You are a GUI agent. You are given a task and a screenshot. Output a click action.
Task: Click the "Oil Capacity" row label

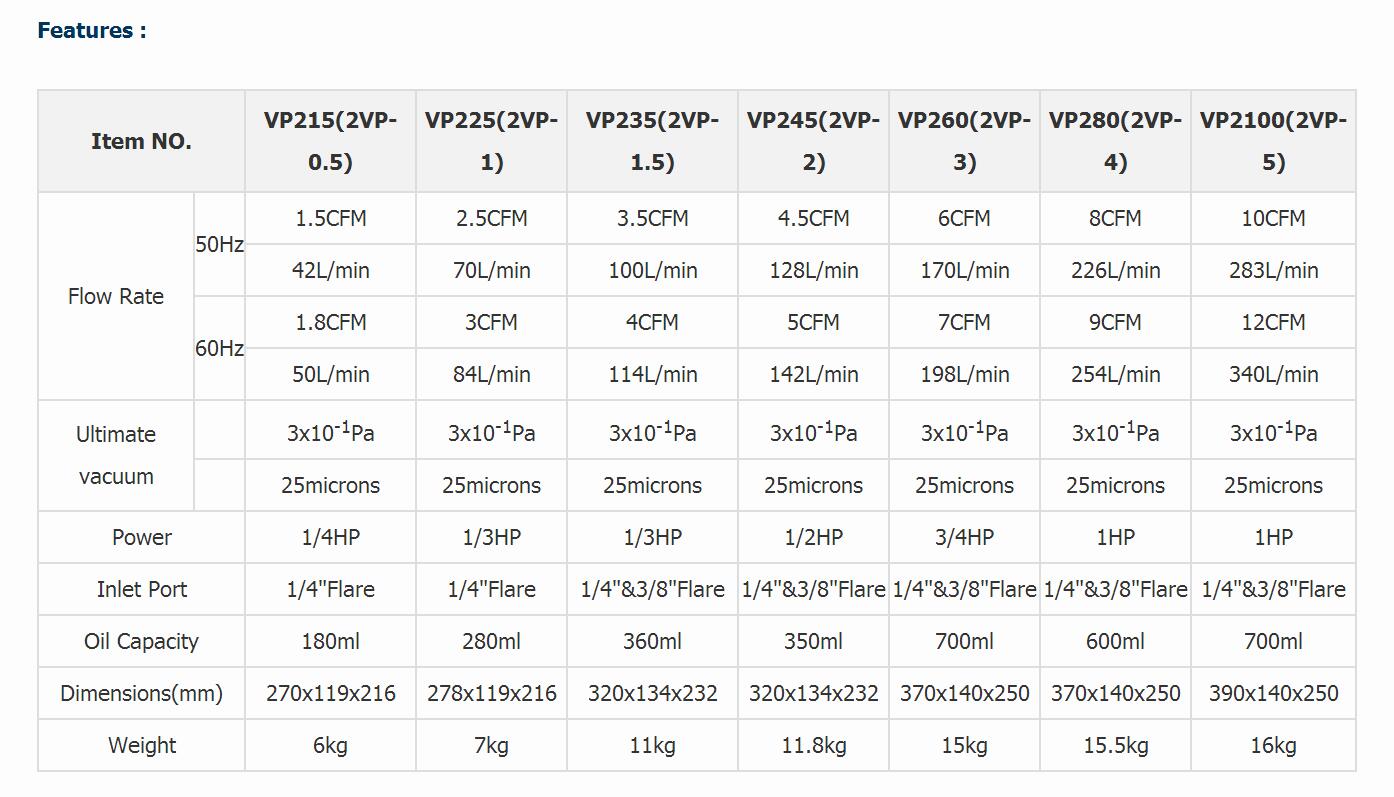[141, 642]
